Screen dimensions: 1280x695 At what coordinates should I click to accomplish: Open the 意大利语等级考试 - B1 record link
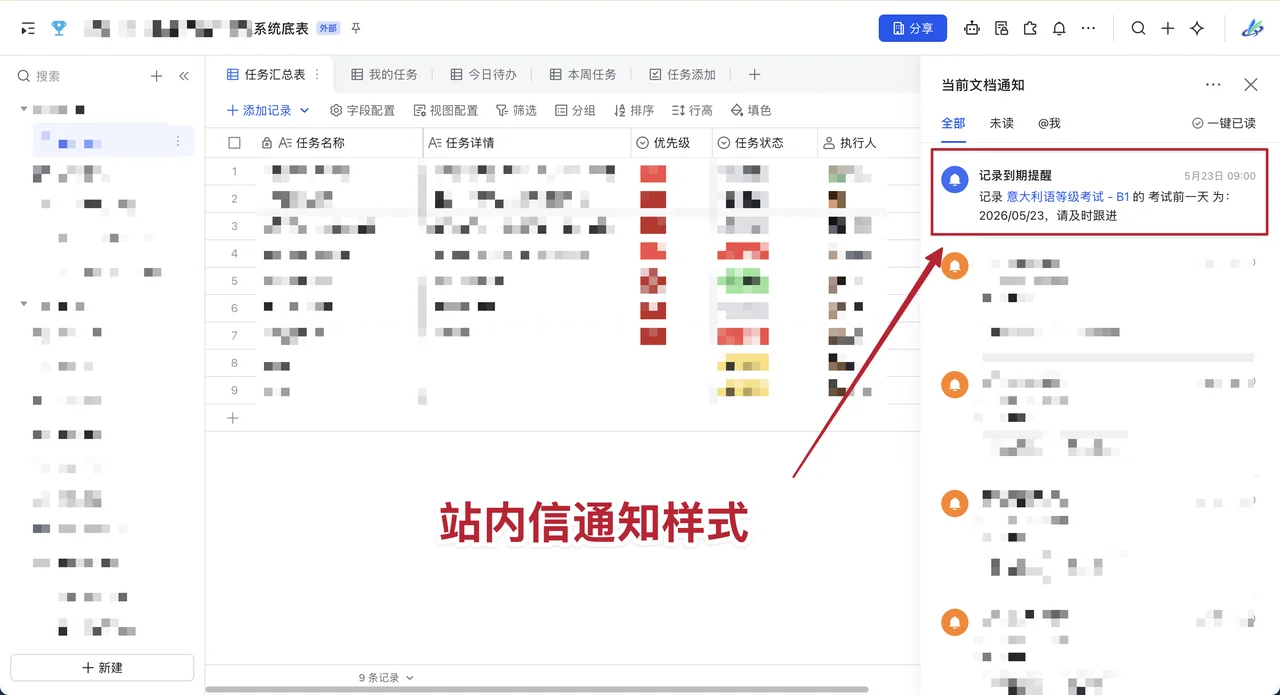[1068, 197]
